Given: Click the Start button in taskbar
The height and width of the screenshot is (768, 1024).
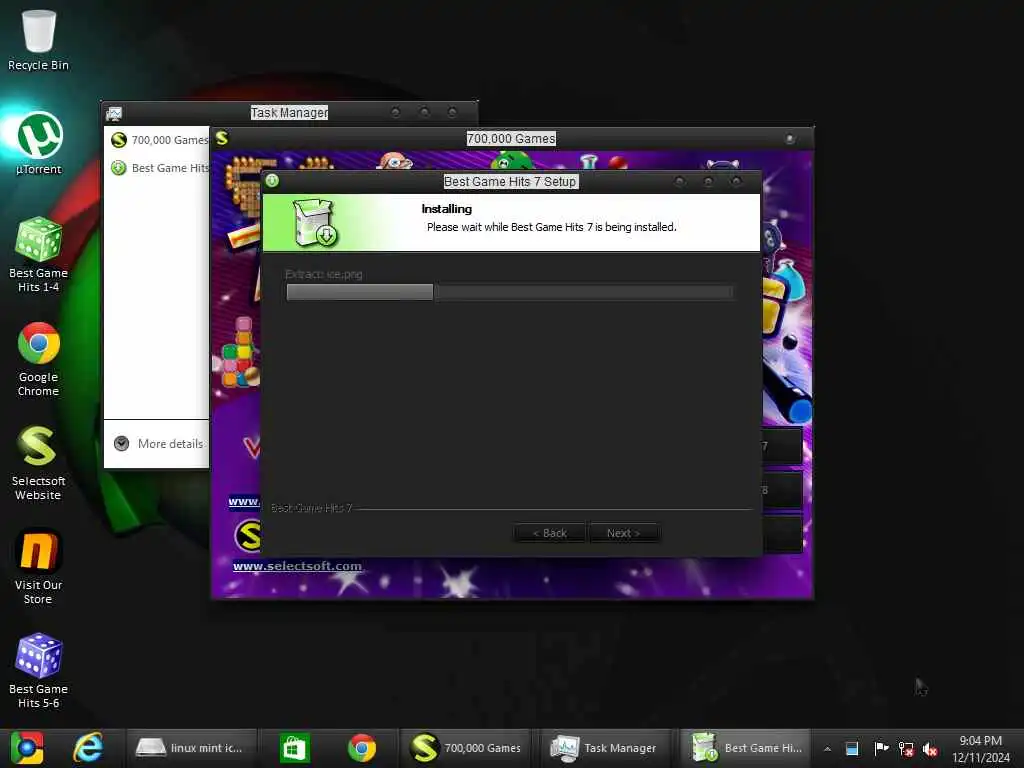Looking at the screenshot, I should (27, 748).
